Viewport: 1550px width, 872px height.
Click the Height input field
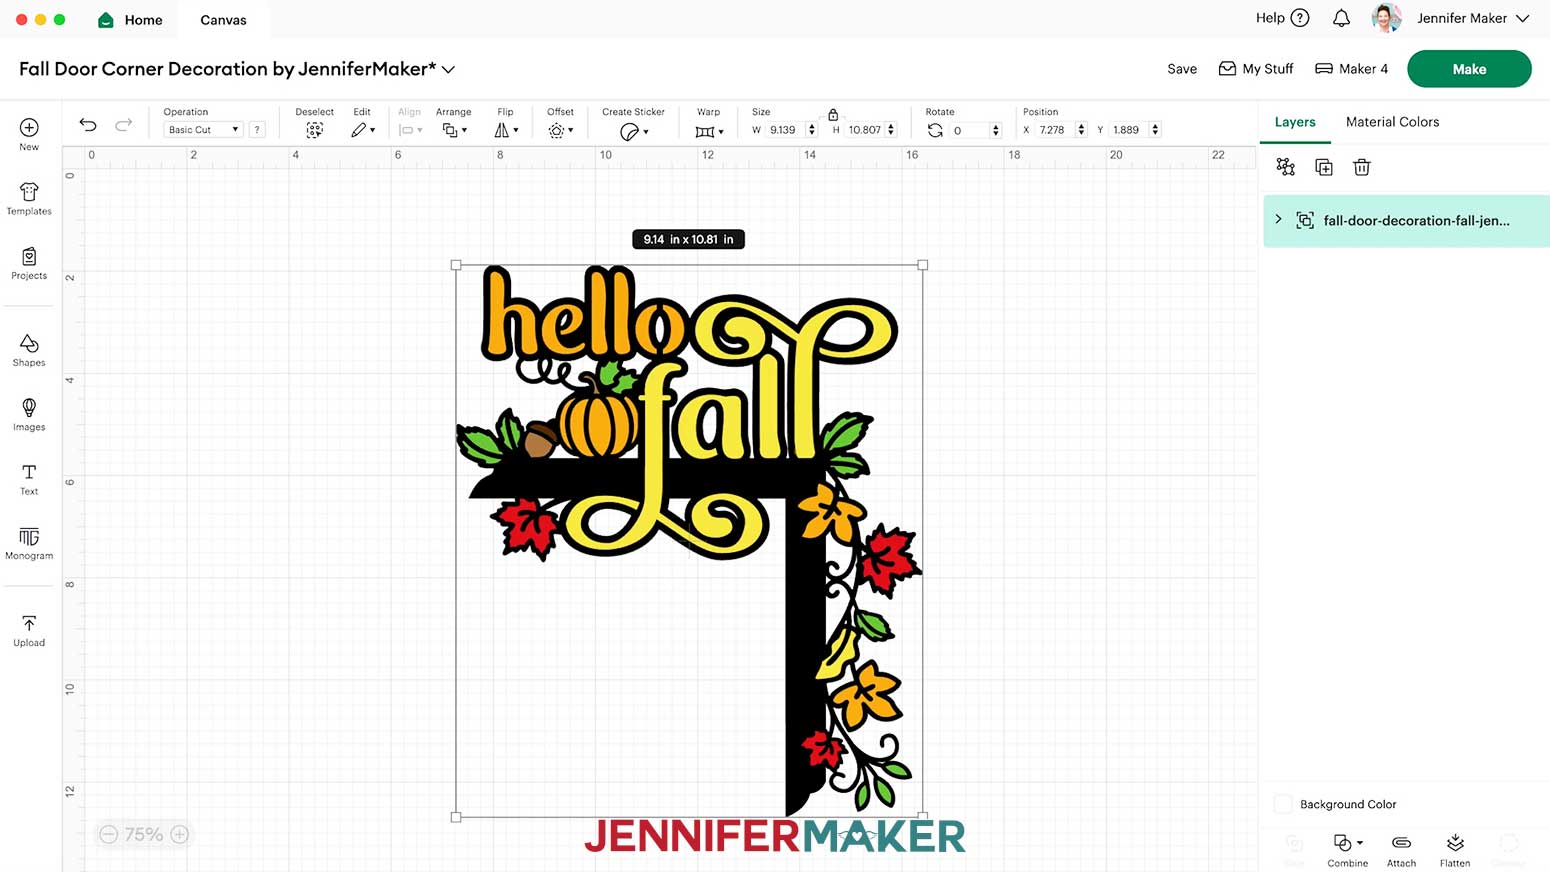(x=865, y=130)
